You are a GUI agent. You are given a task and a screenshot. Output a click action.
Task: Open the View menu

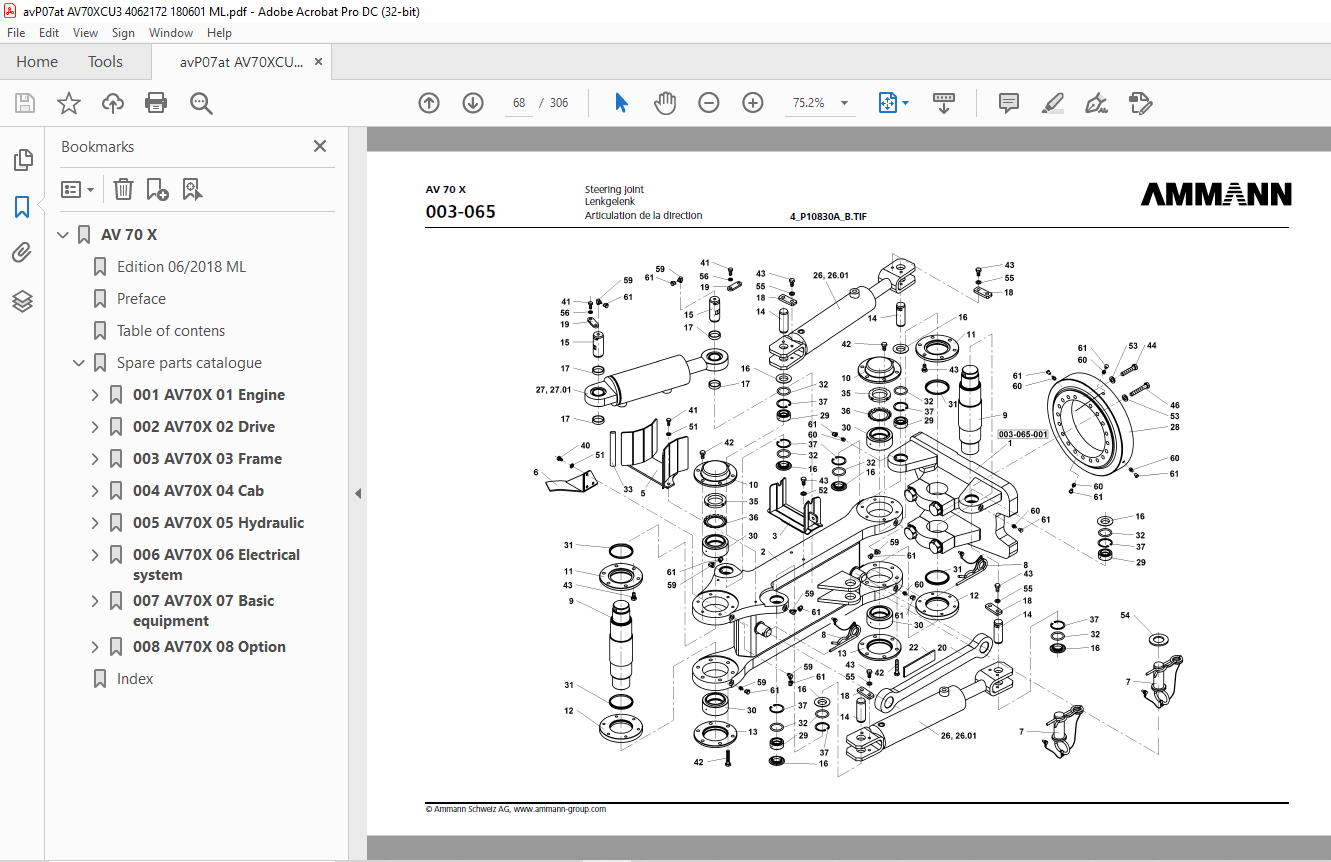[86, 33]
